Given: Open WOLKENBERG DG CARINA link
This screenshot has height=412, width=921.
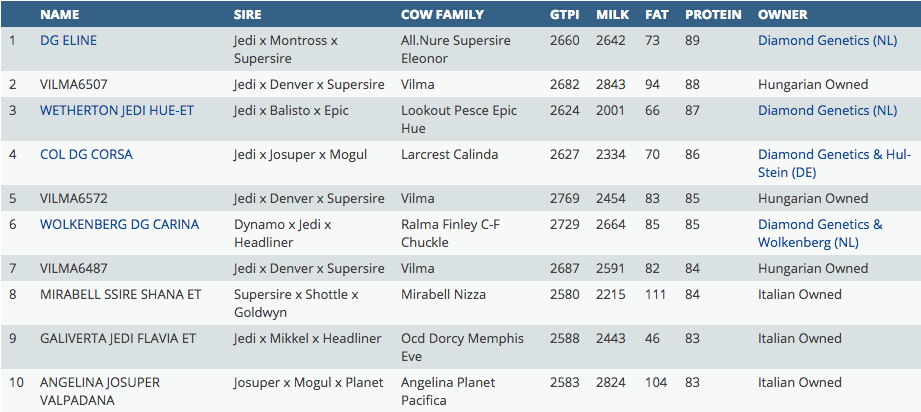Looking at the screenshot, I should 119,225.
